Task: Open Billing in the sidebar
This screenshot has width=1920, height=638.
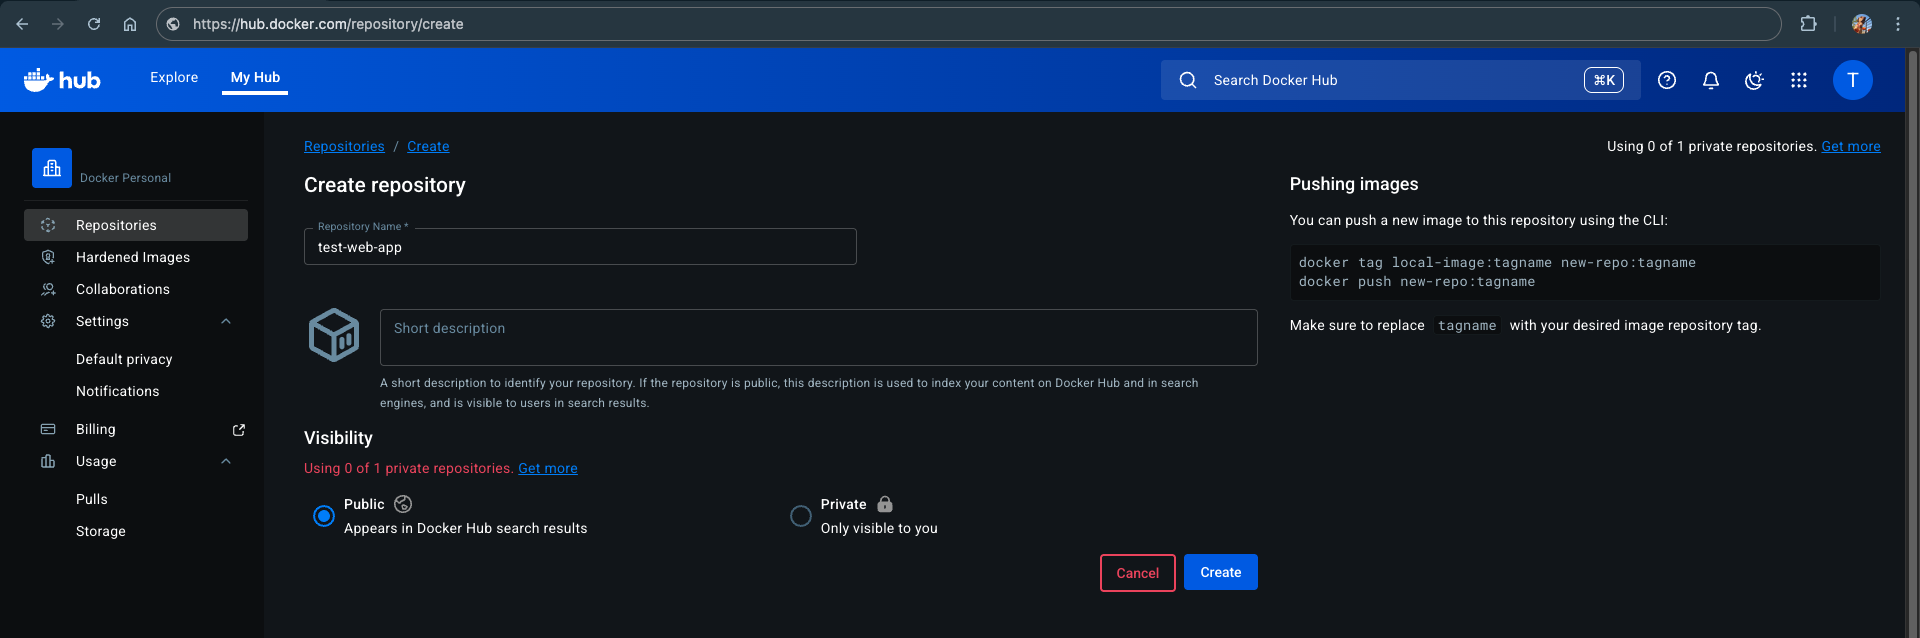Action: coord(96,429)
